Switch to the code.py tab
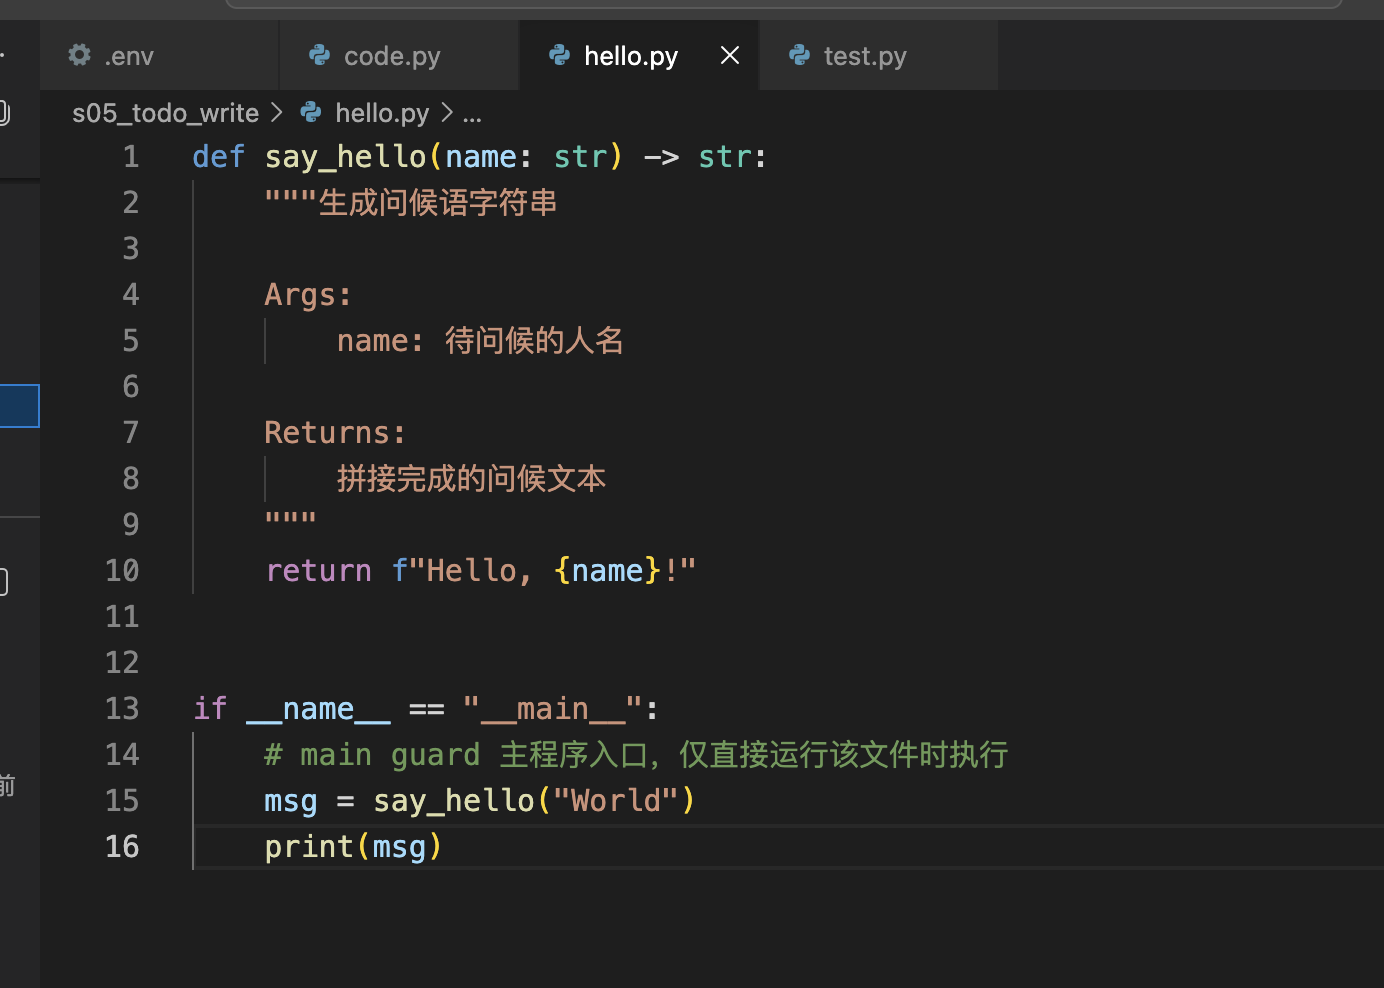This screenshot has width=1384, height=988. click(399, 56)
